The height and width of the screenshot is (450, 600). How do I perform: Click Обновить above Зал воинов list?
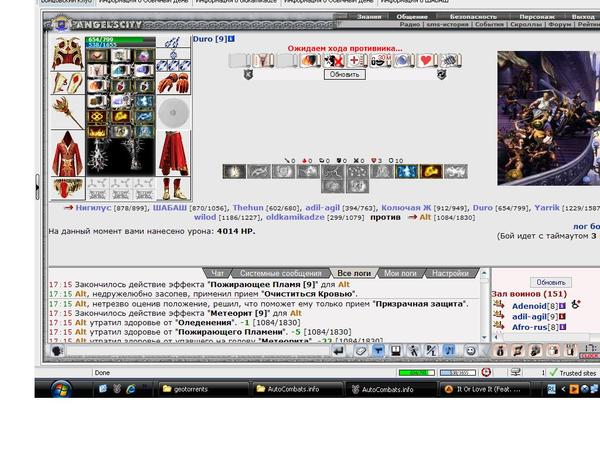click(x=551, y=282)
